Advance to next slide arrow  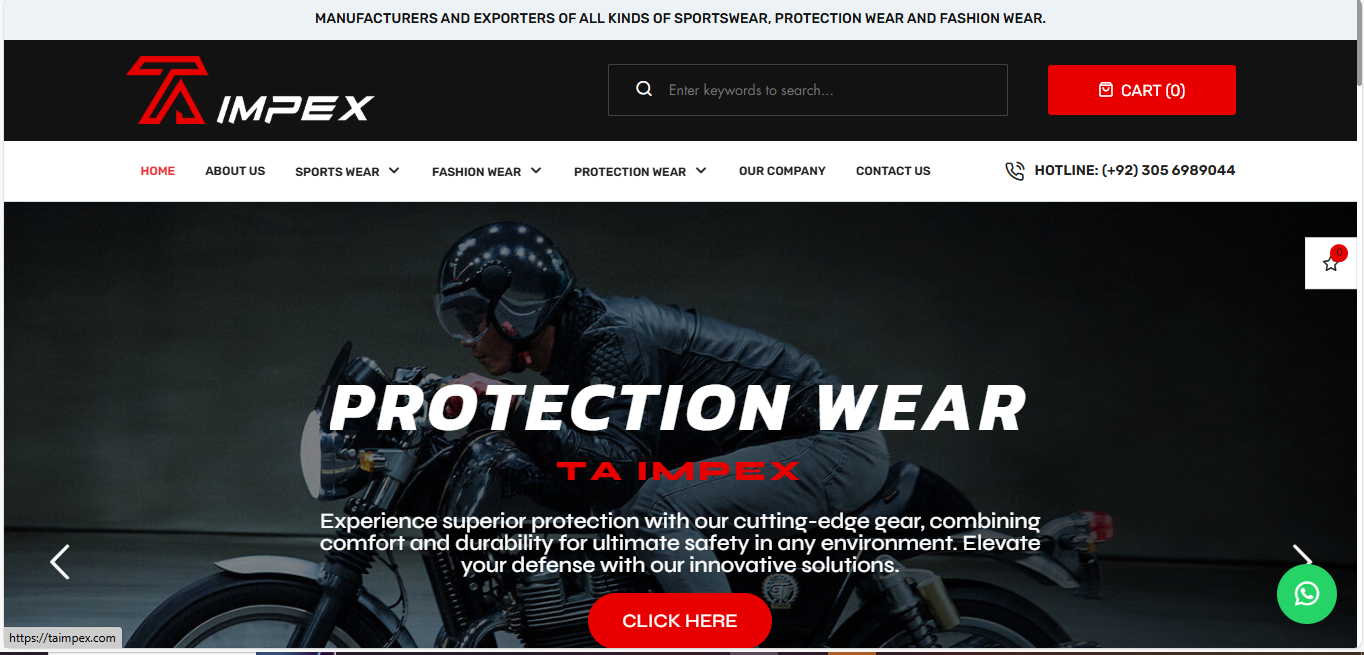pos(1301,556)
